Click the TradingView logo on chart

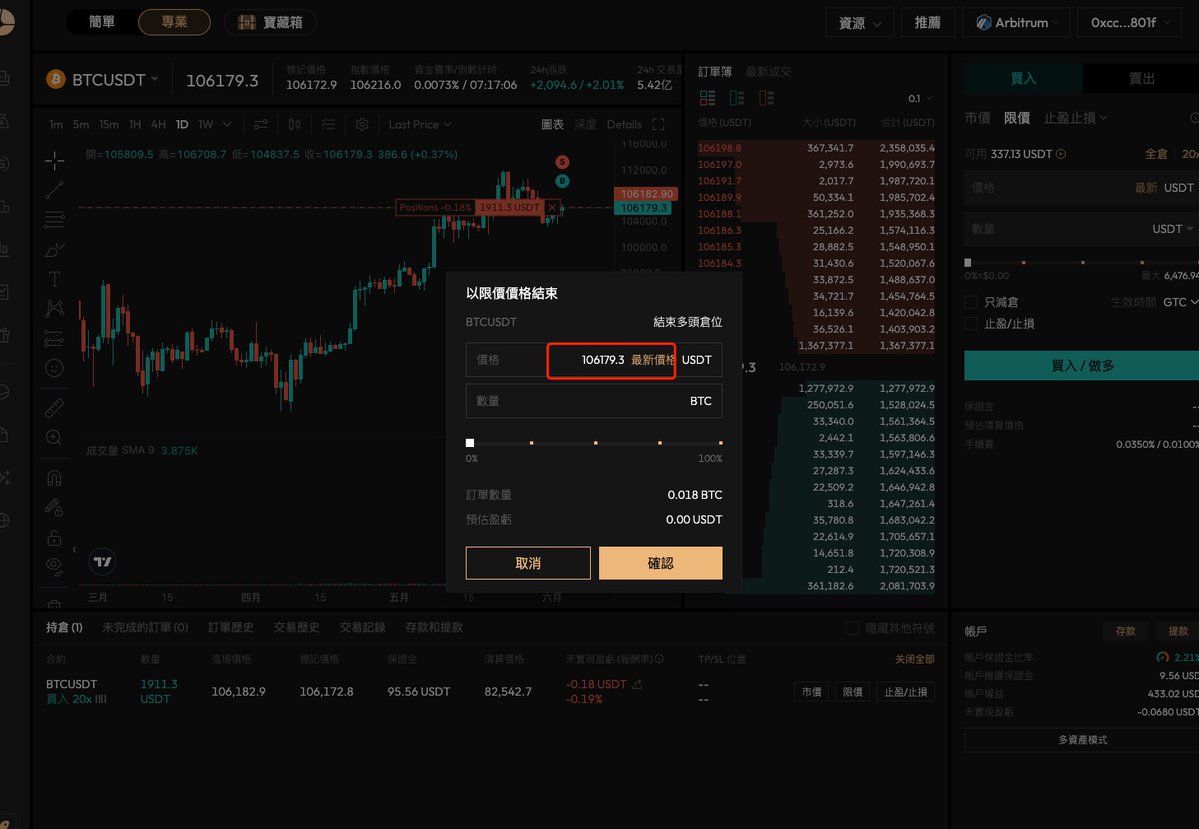(x=102, y=561)
